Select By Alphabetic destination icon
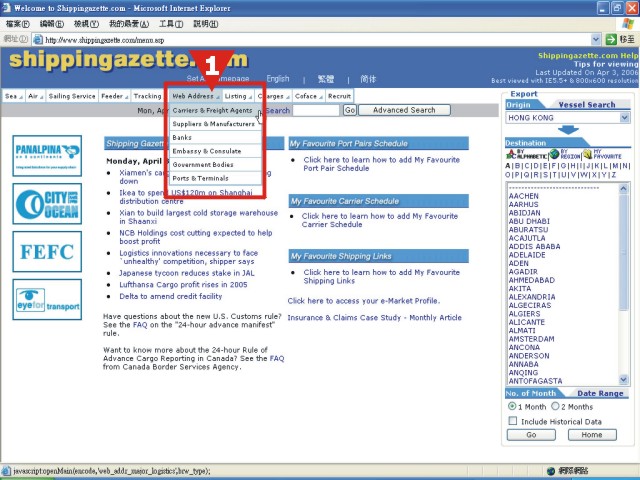 click(526, 154)
